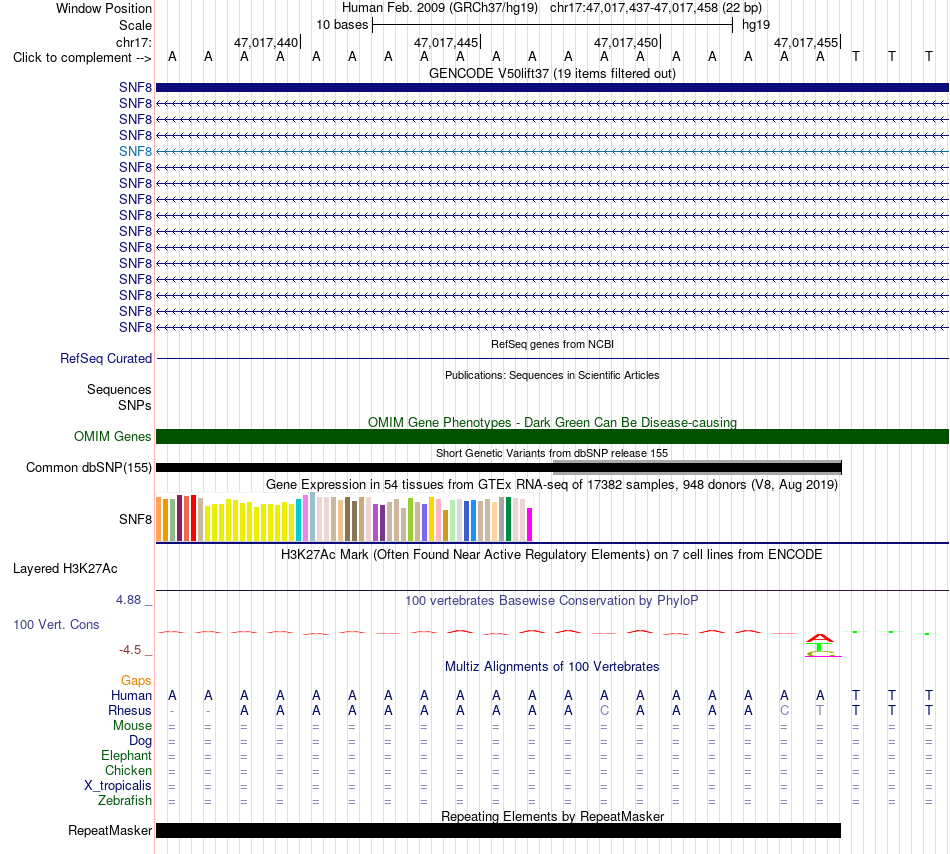Click the 'Sequences' track label

[x=119, y=389]
